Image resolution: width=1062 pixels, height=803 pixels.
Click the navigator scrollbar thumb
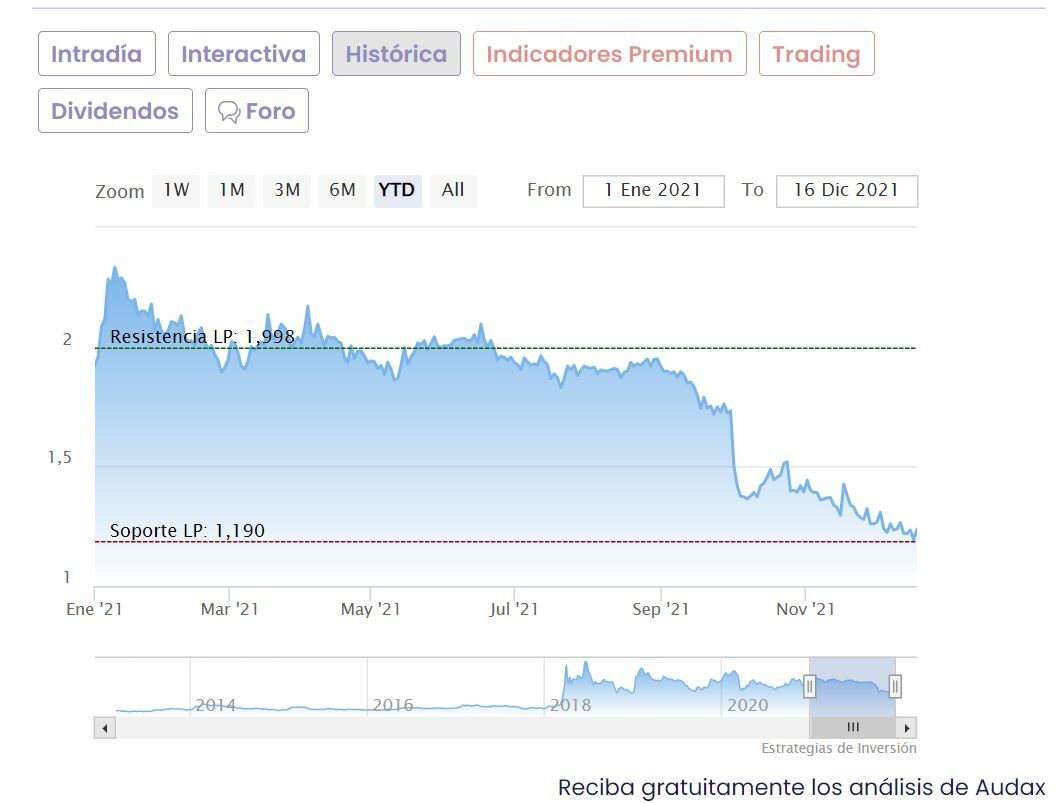click(x=852, y=728)
